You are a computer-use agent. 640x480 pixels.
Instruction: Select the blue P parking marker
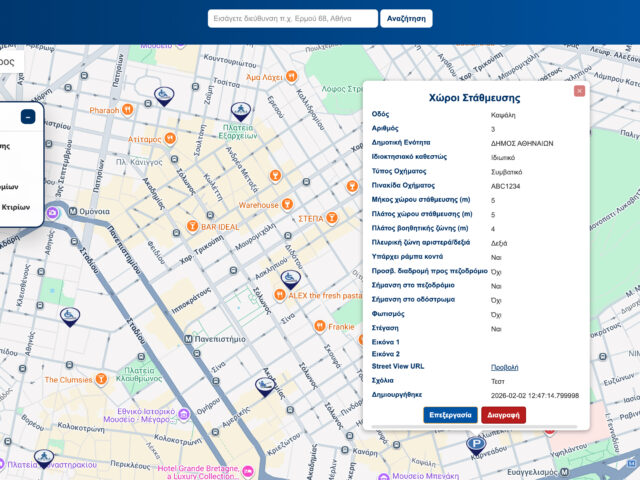(x=476, y=445)
